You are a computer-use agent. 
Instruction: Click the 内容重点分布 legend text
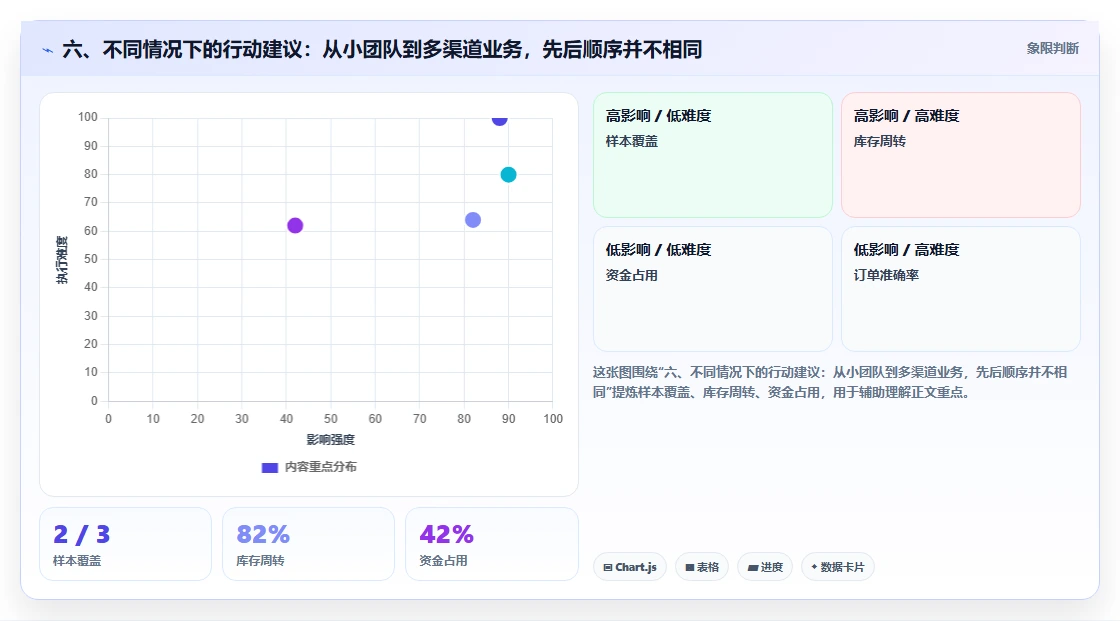coord(321,467)
